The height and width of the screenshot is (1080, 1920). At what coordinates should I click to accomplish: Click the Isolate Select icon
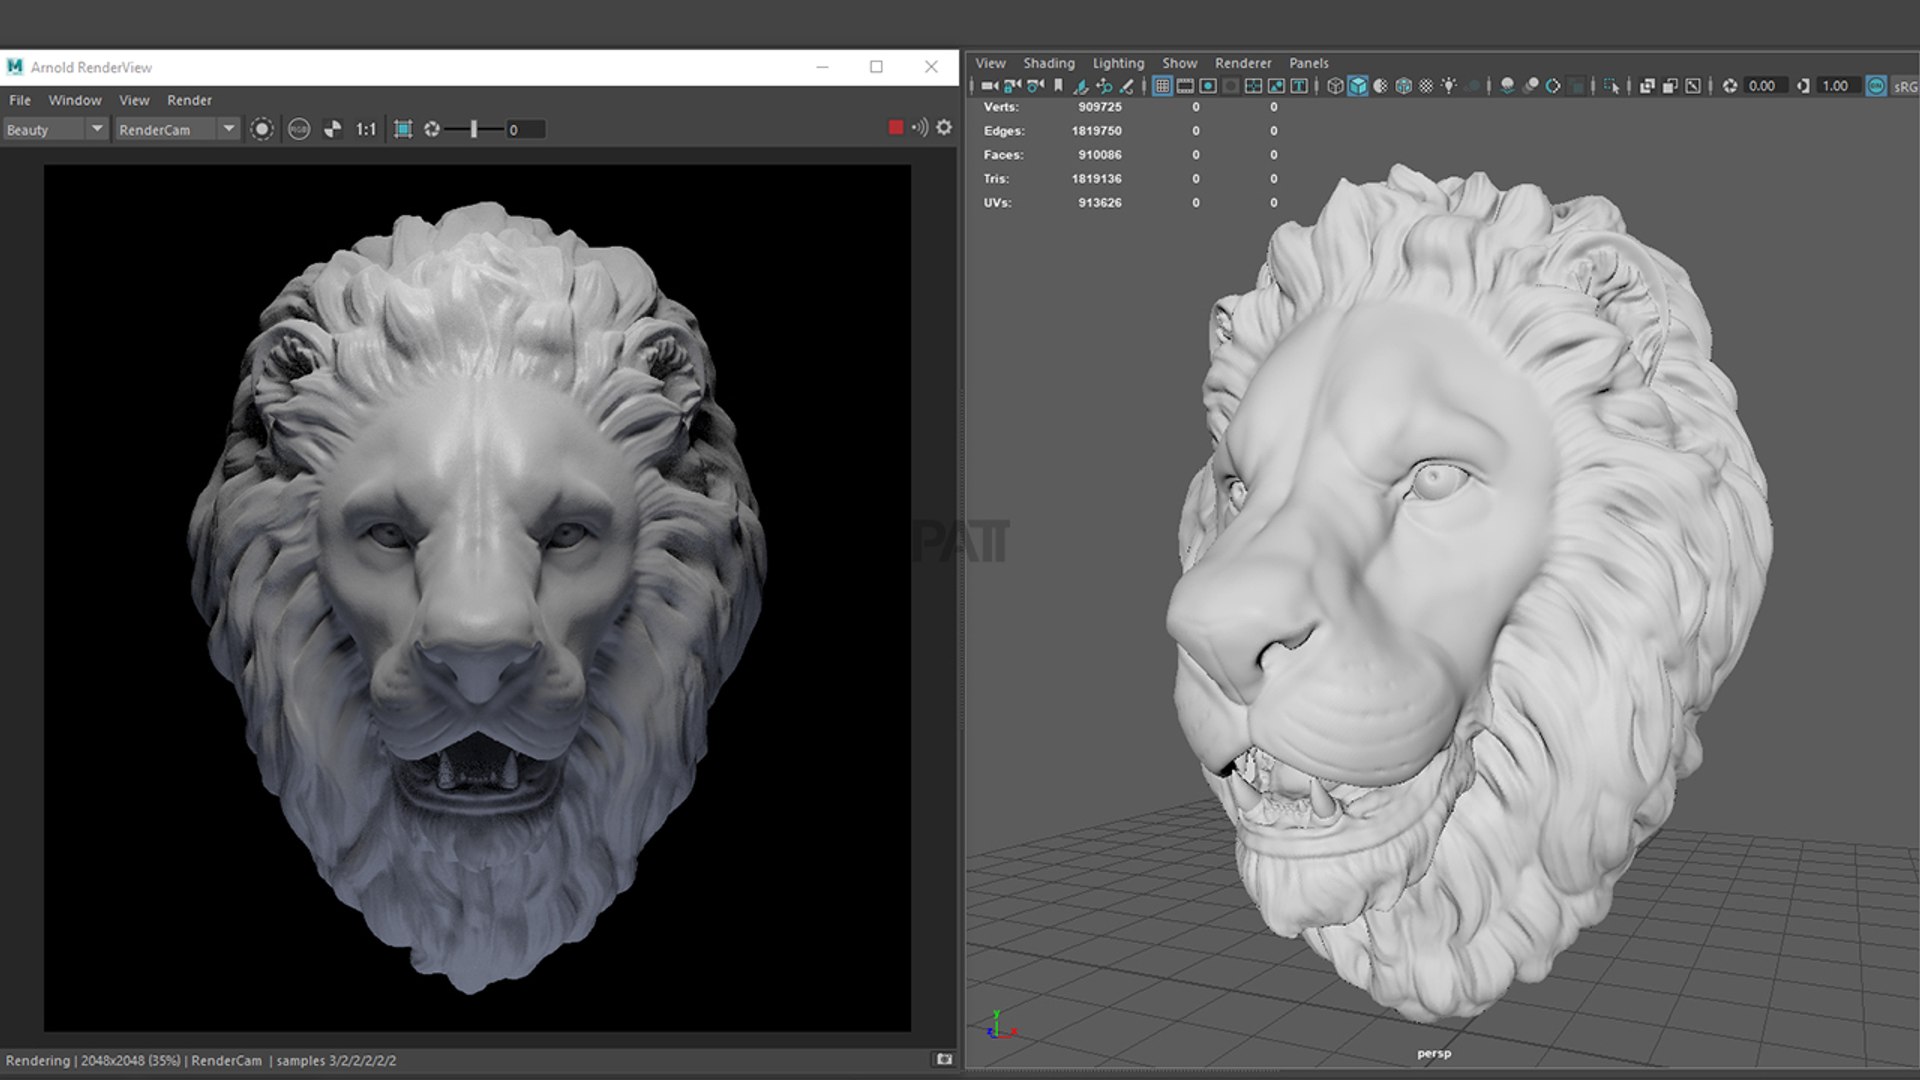coord(1611,86)
